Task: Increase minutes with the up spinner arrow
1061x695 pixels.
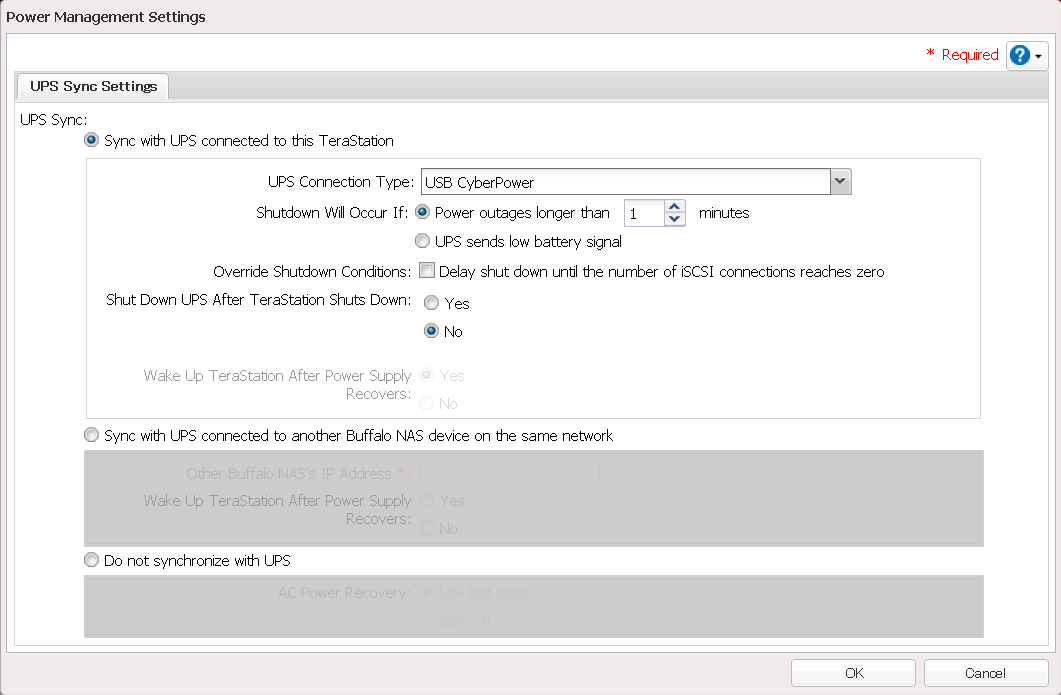Action: (675, 207)
